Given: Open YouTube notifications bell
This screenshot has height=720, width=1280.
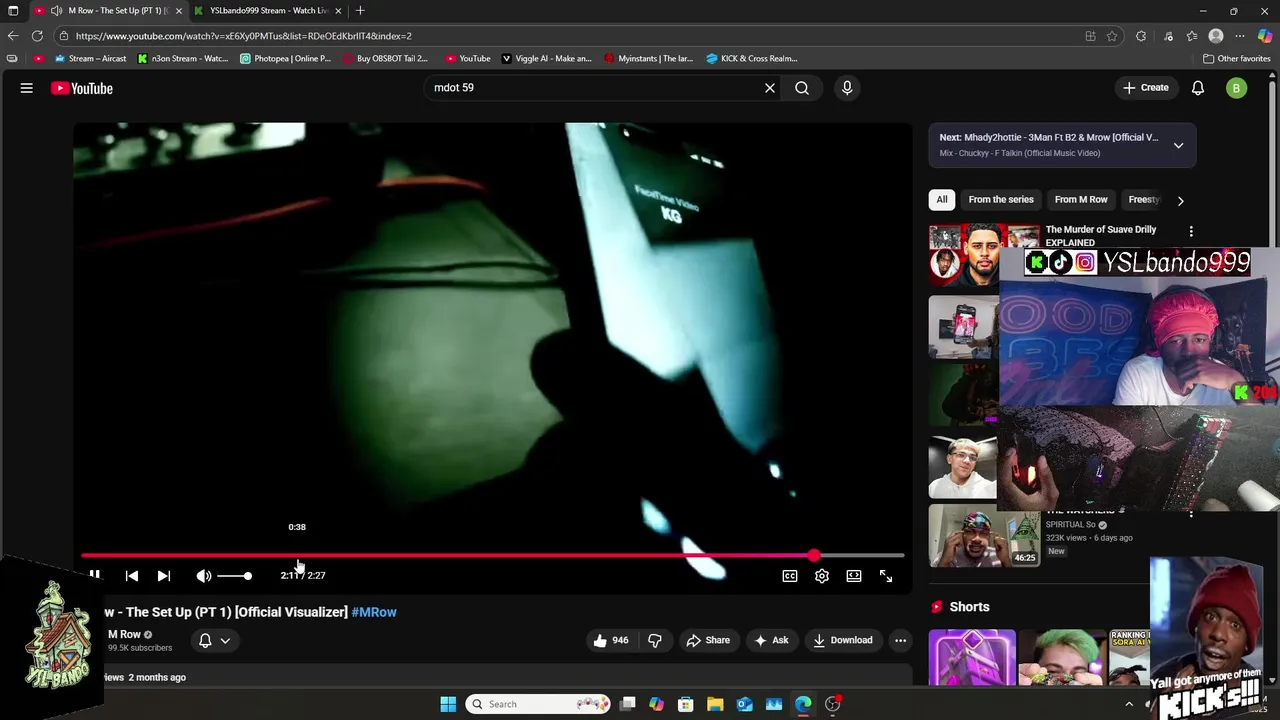Looking at the screenshot, I should click(x=1198, y=88).
